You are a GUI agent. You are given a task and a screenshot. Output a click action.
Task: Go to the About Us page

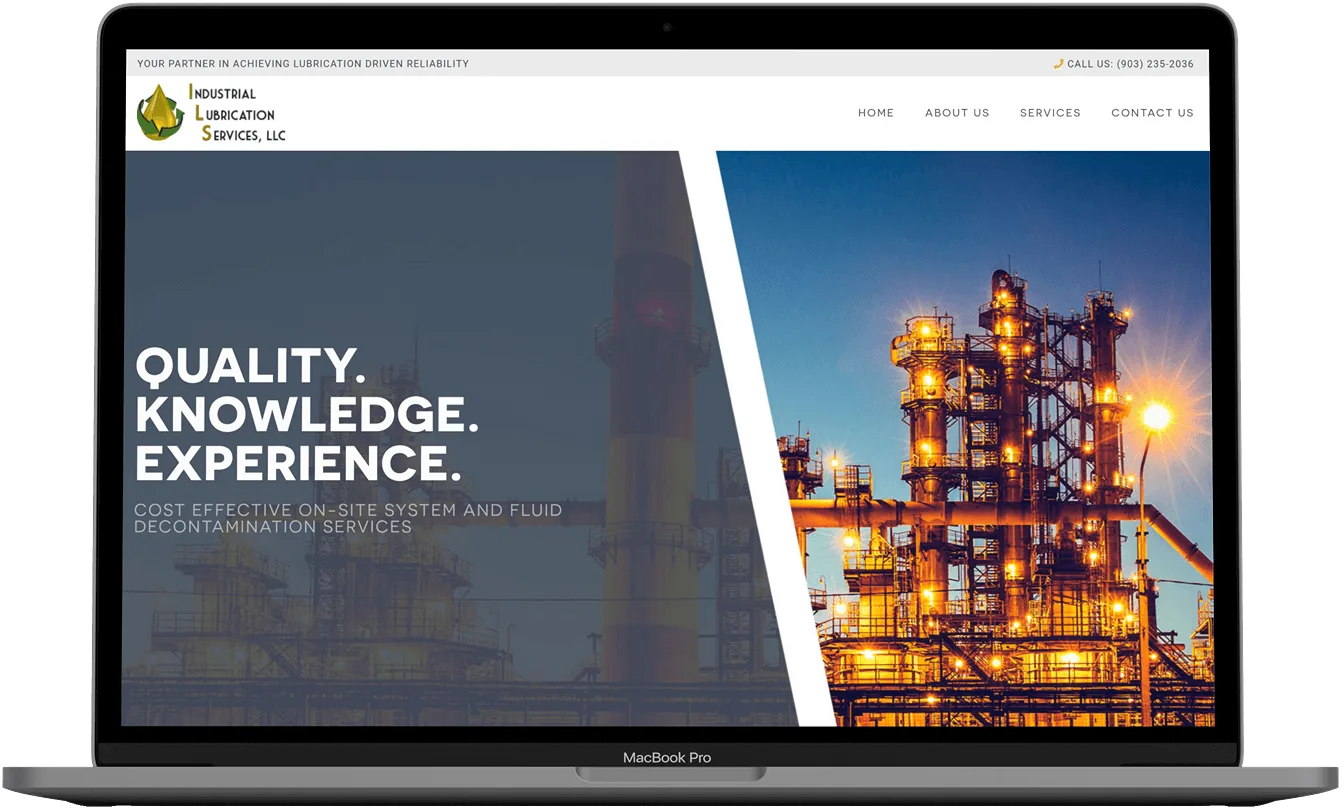pyautogui.click(x=957, y=113)
